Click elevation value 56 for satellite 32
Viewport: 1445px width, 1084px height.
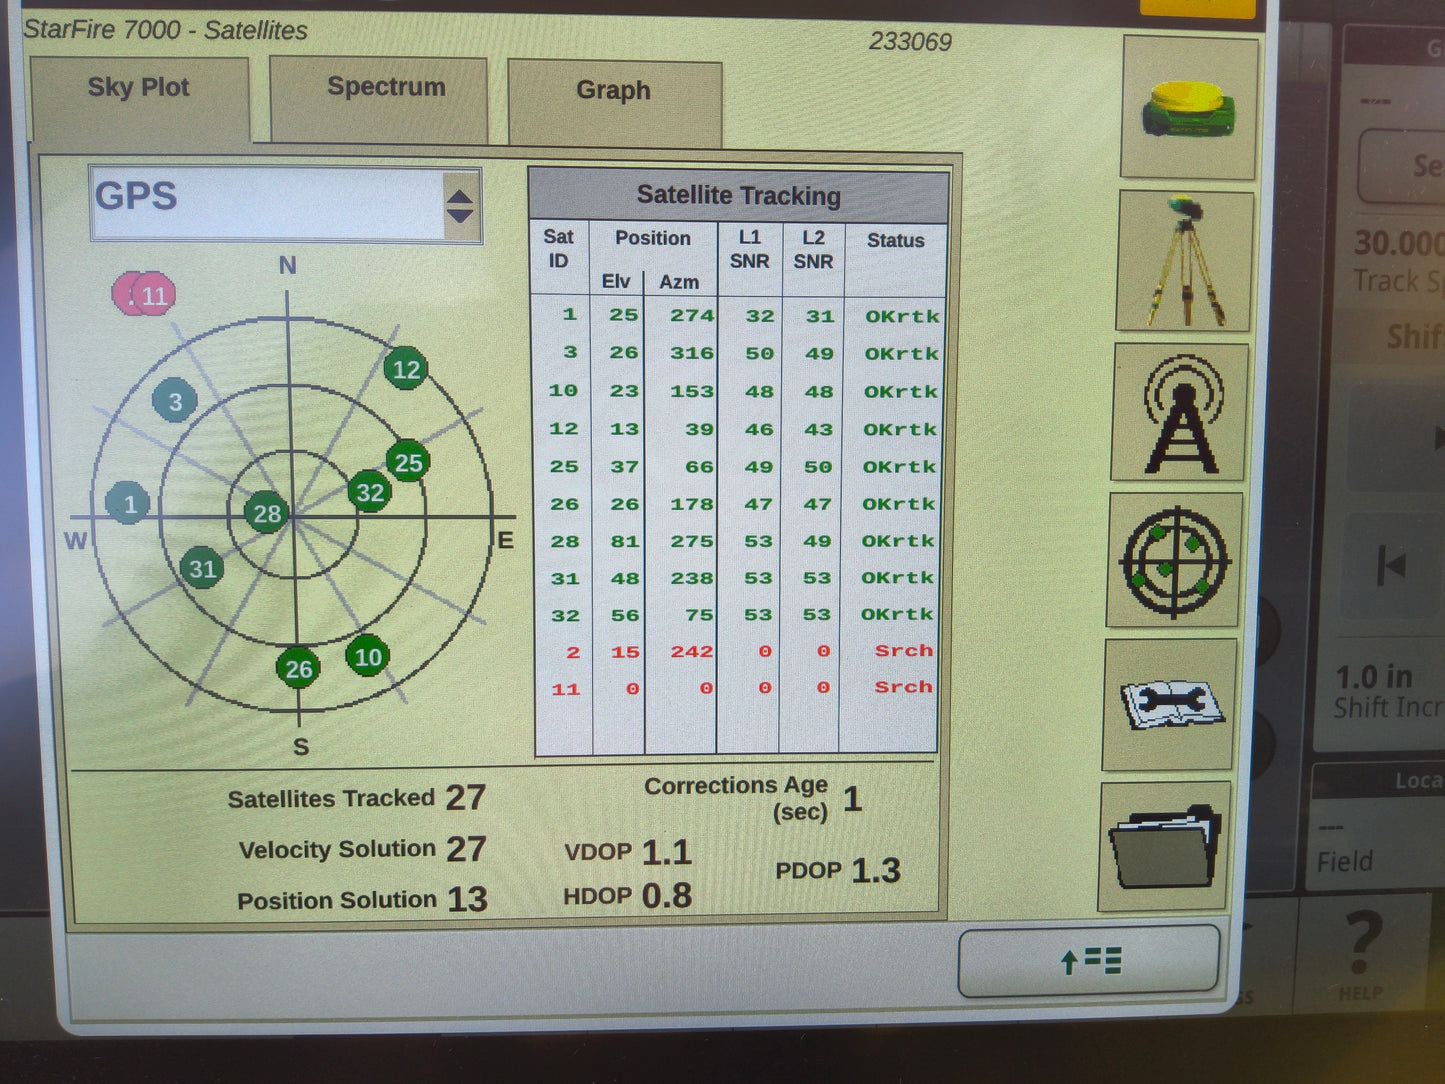[625, 615]
